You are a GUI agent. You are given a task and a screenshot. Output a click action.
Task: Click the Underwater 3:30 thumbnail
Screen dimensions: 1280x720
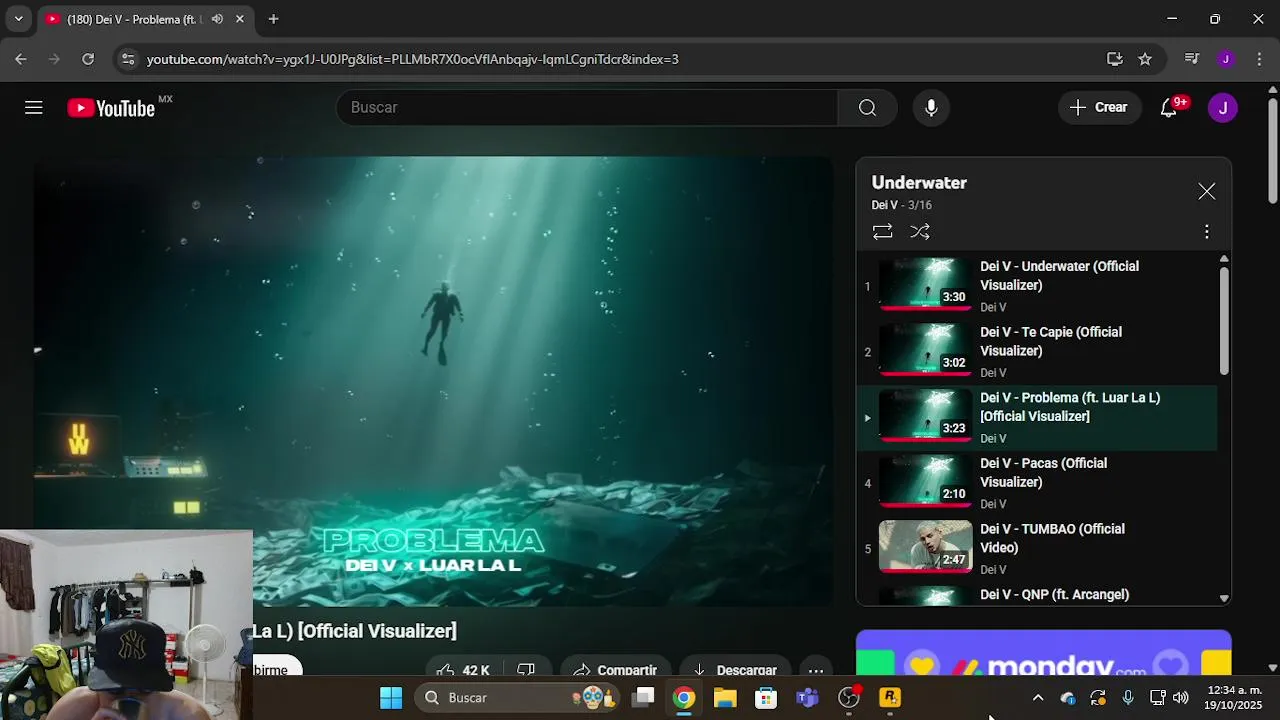point(925,284)
